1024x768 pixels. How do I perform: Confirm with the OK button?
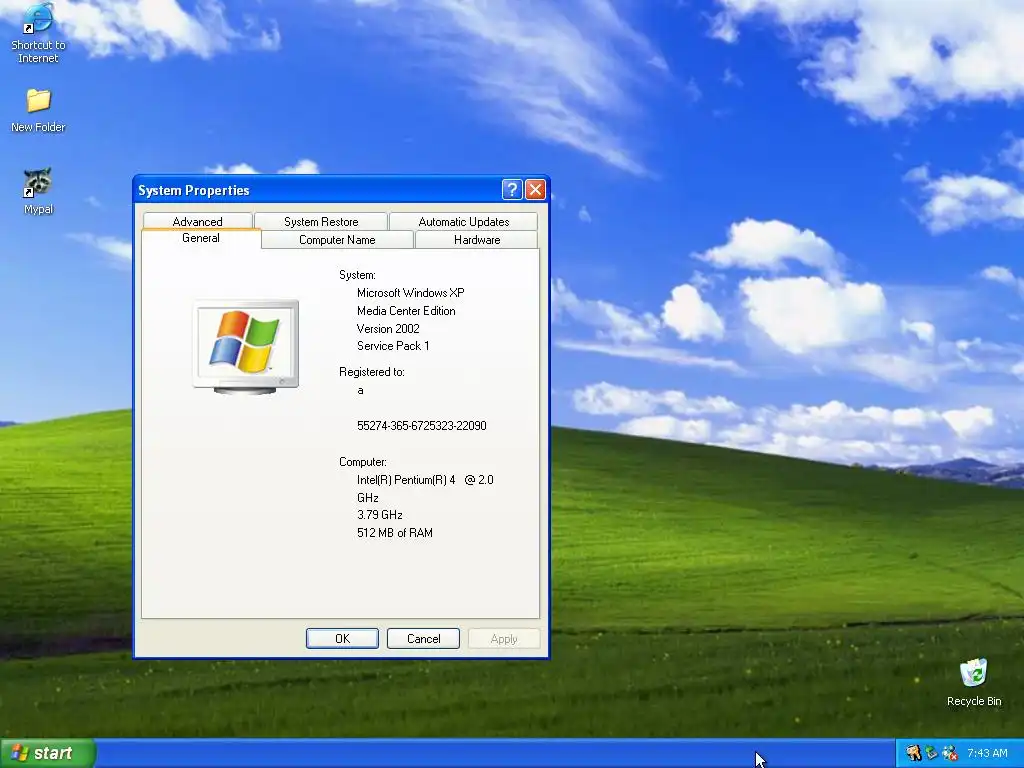pos(342,639)
